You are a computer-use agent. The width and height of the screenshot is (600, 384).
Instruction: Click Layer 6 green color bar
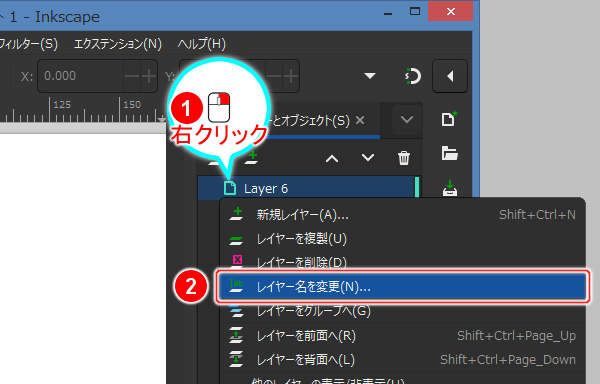coord(417,187)
